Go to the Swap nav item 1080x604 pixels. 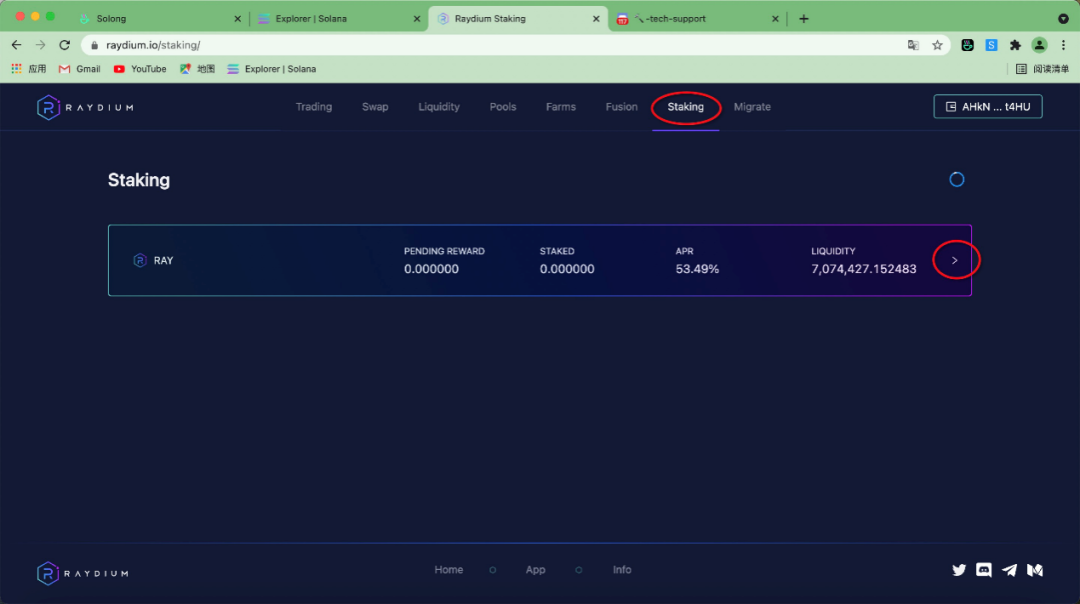(x=375, y=107)
